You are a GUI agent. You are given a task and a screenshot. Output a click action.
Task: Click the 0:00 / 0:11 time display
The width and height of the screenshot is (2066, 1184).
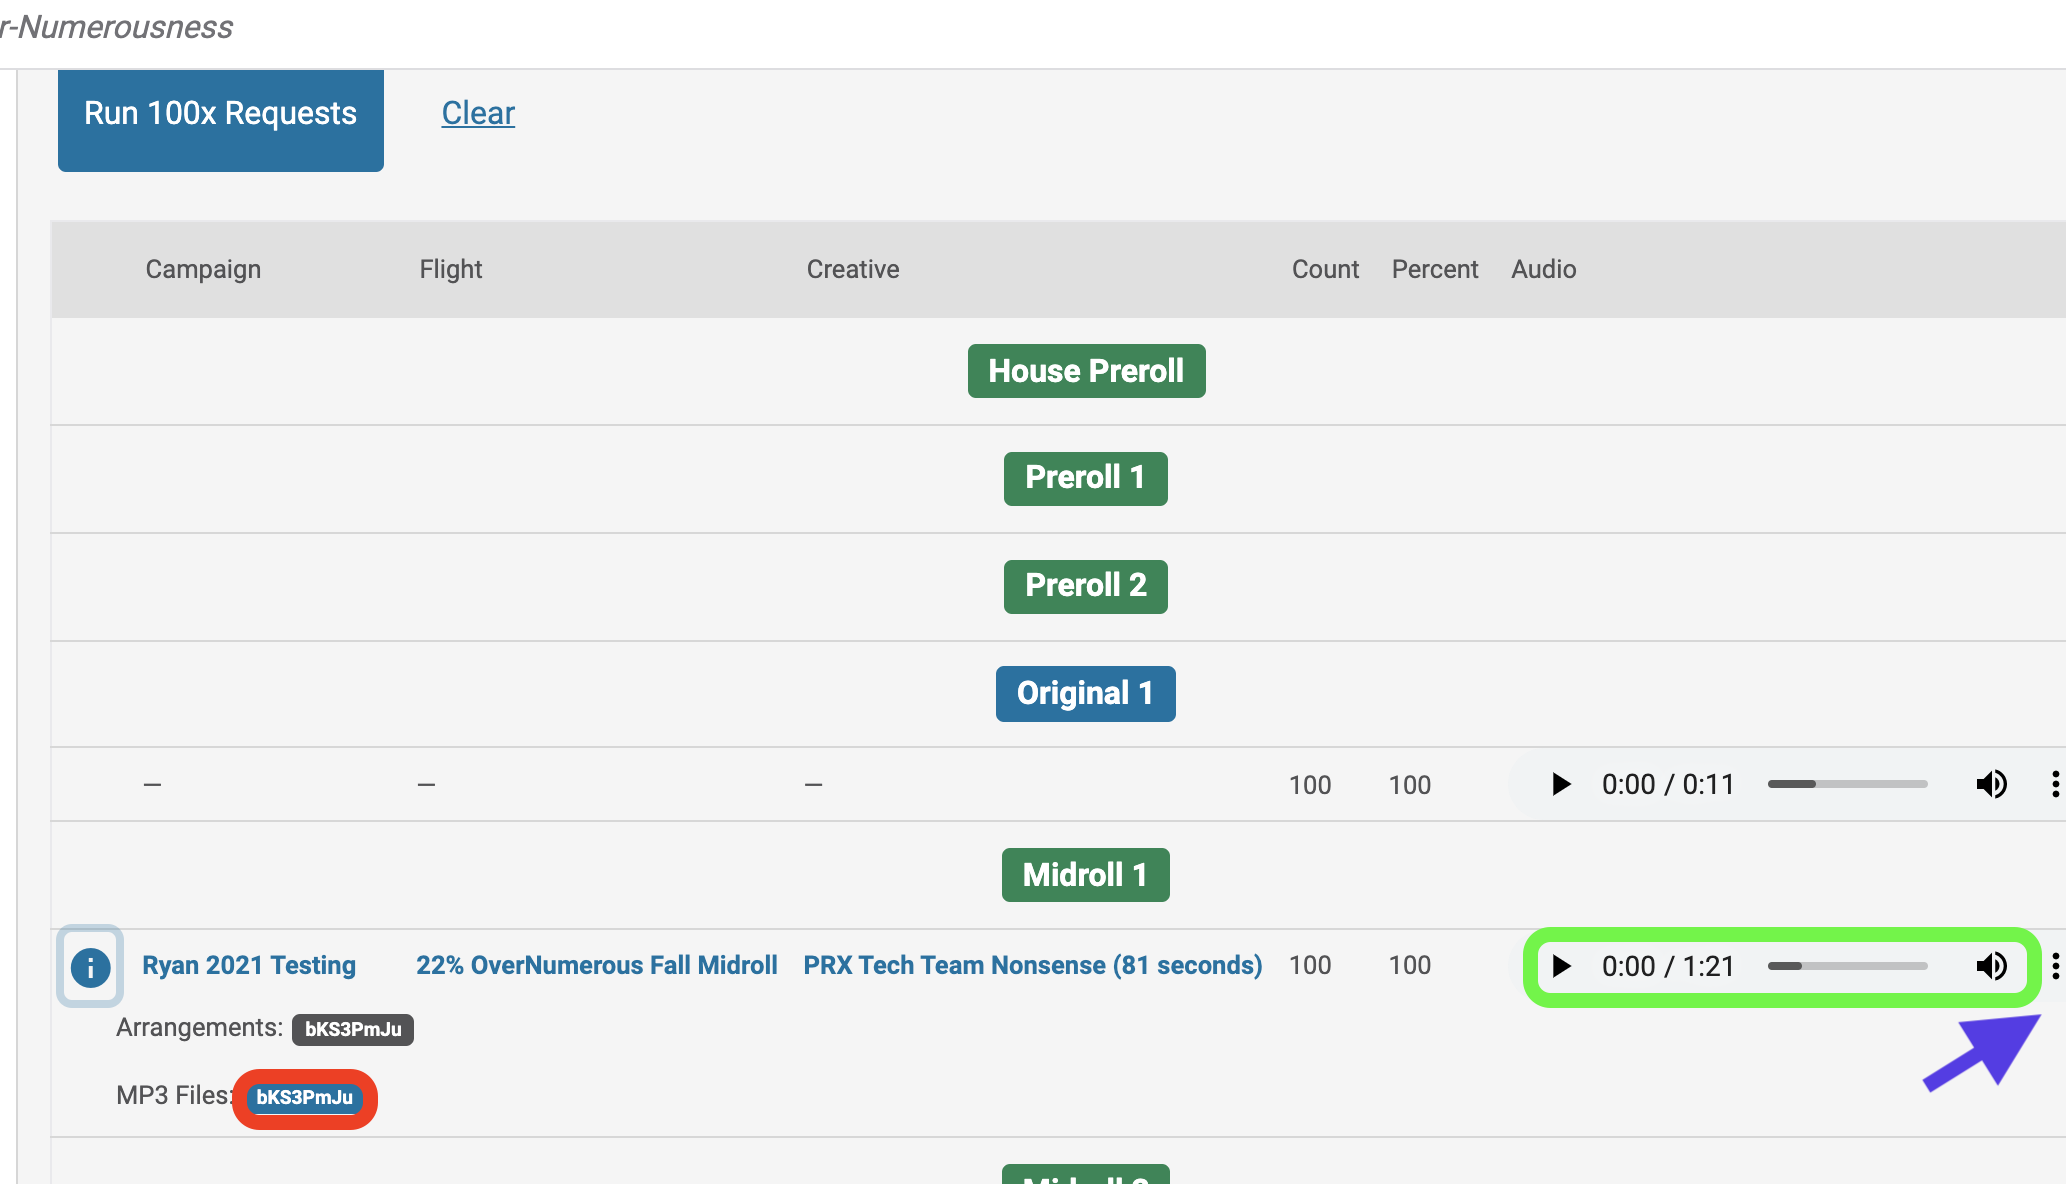1668,784
